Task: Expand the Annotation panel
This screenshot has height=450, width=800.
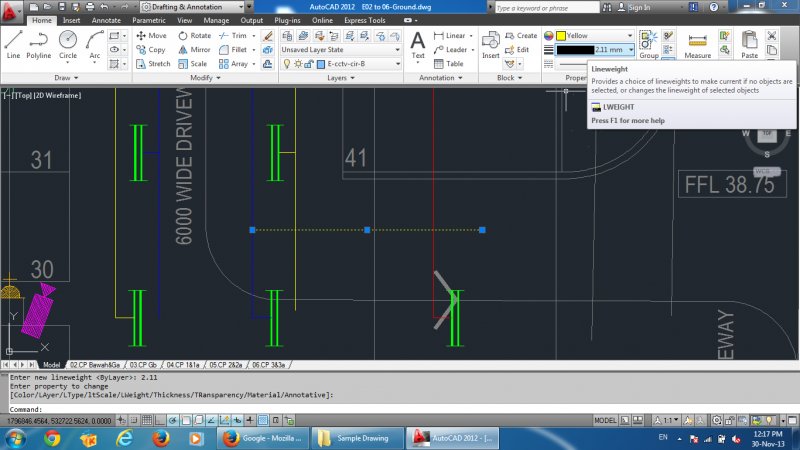Action: coord(441,78)
